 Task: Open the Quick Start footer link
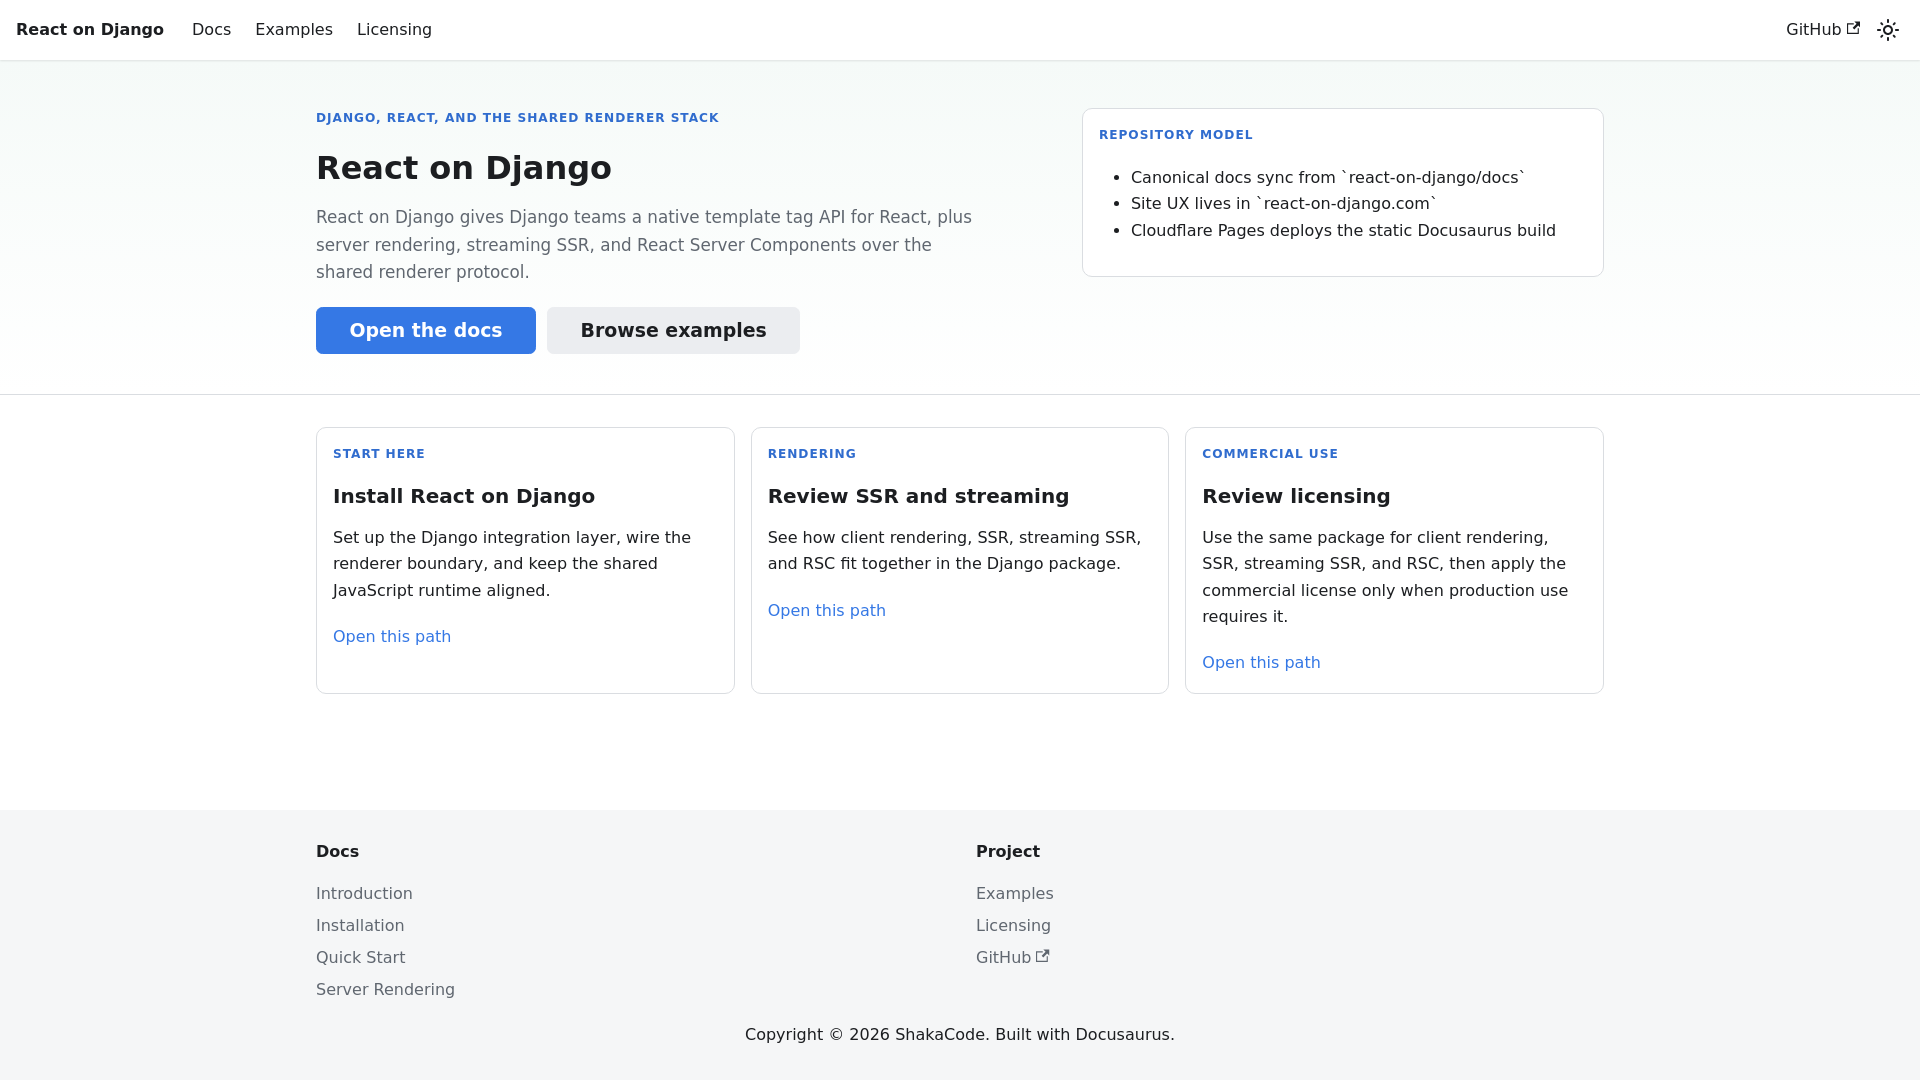tap(360, 958)
